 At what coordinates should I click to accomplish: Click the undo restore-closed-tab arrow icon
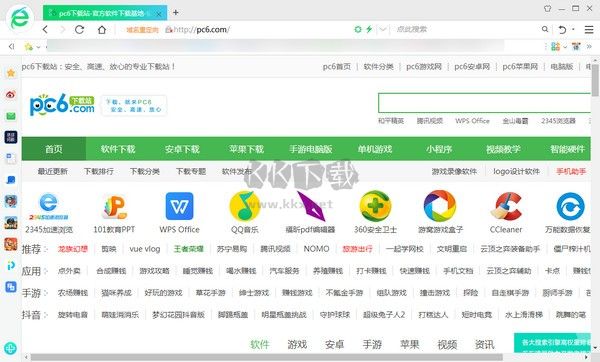(562, 29)
